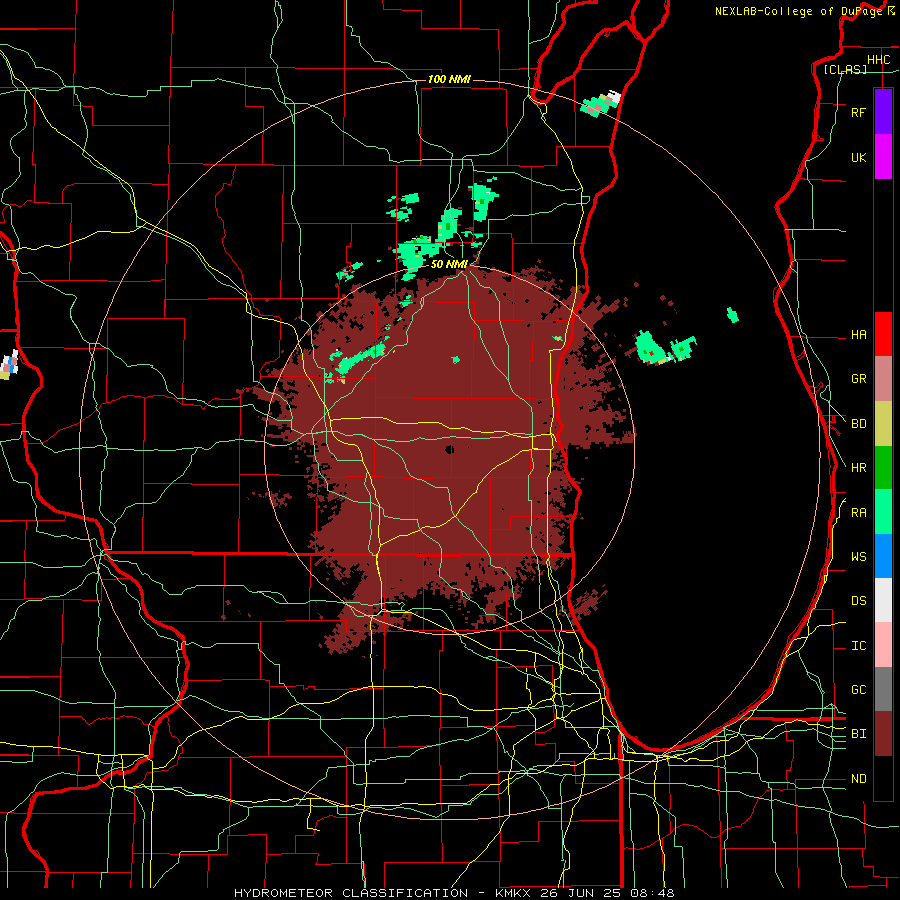Click the black radar site dot at center
The image size is (900, 900).
(449, 449)
